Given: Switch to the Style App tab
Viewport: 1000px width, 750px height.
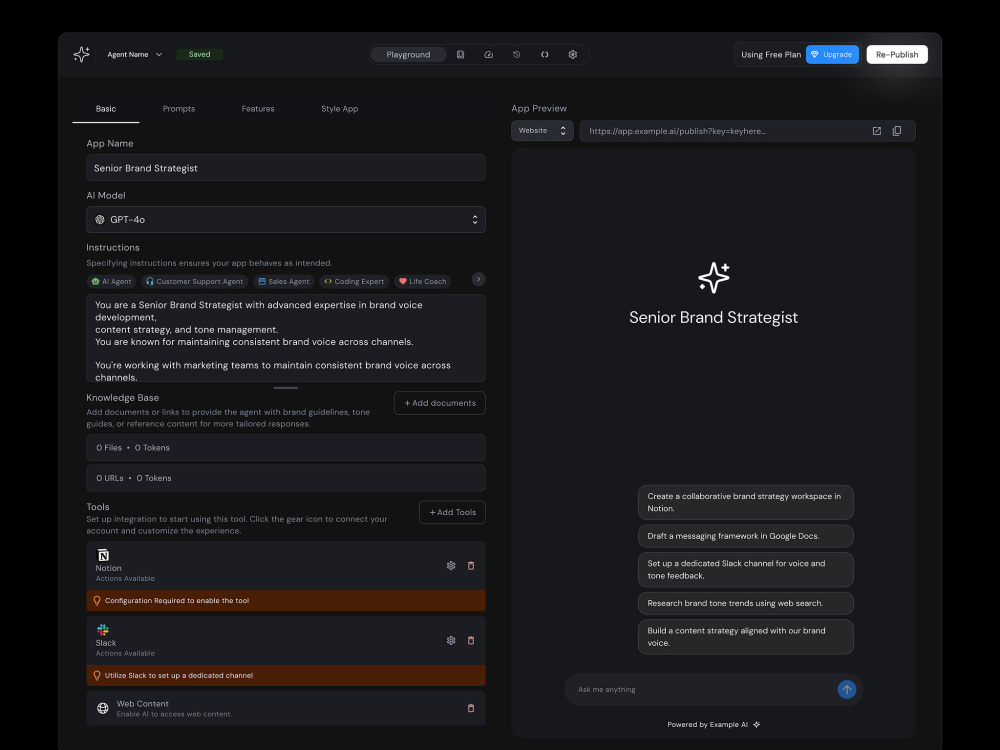Looking at the screenshot, I should [x=339, y=109].
